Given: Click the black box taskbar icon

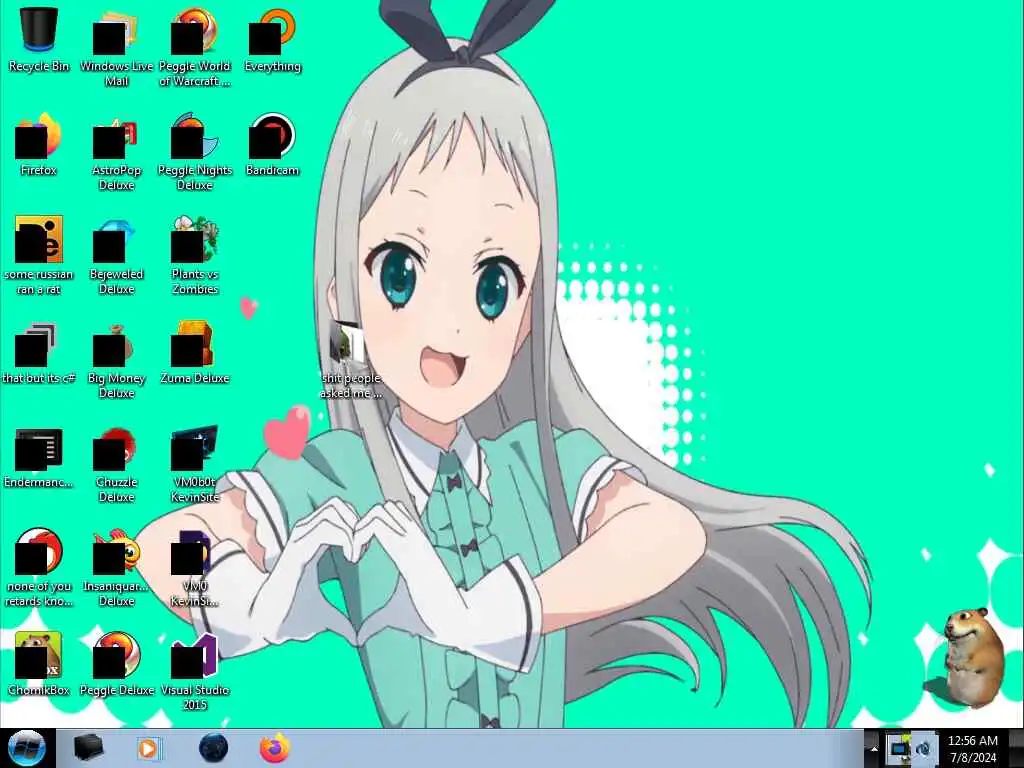Looking at the screenshot, I should coord(88,748).
